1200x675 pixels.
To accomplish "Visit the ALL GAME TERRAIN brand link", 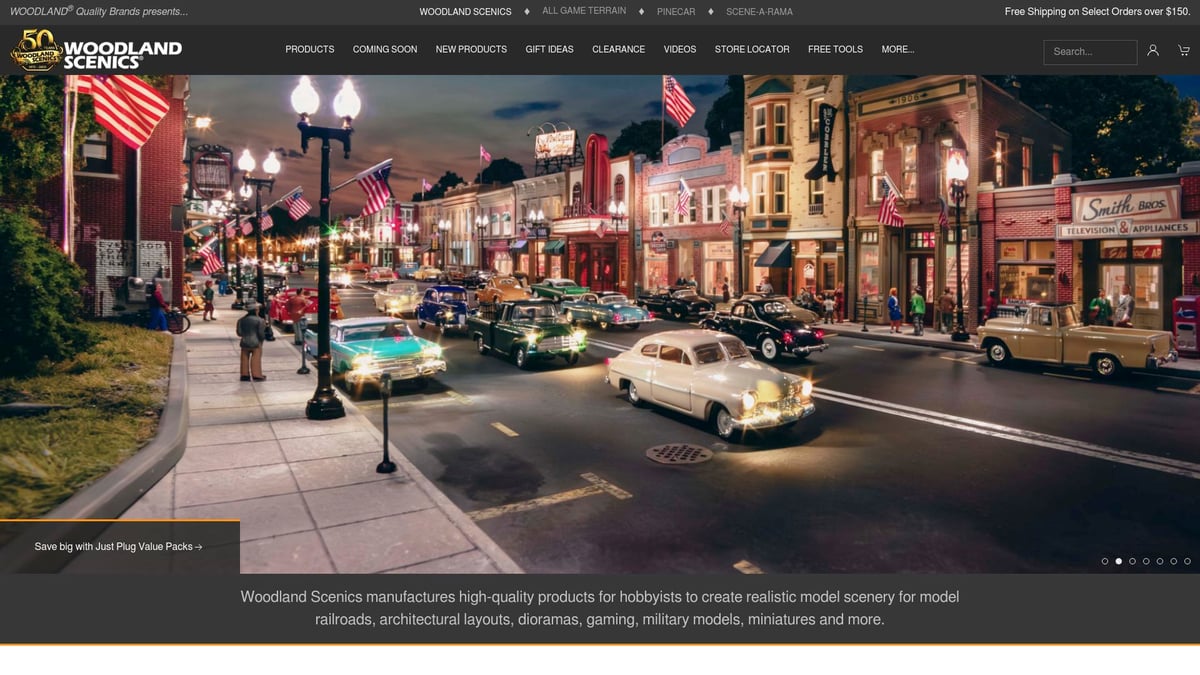I will click(x=584, y=11).
